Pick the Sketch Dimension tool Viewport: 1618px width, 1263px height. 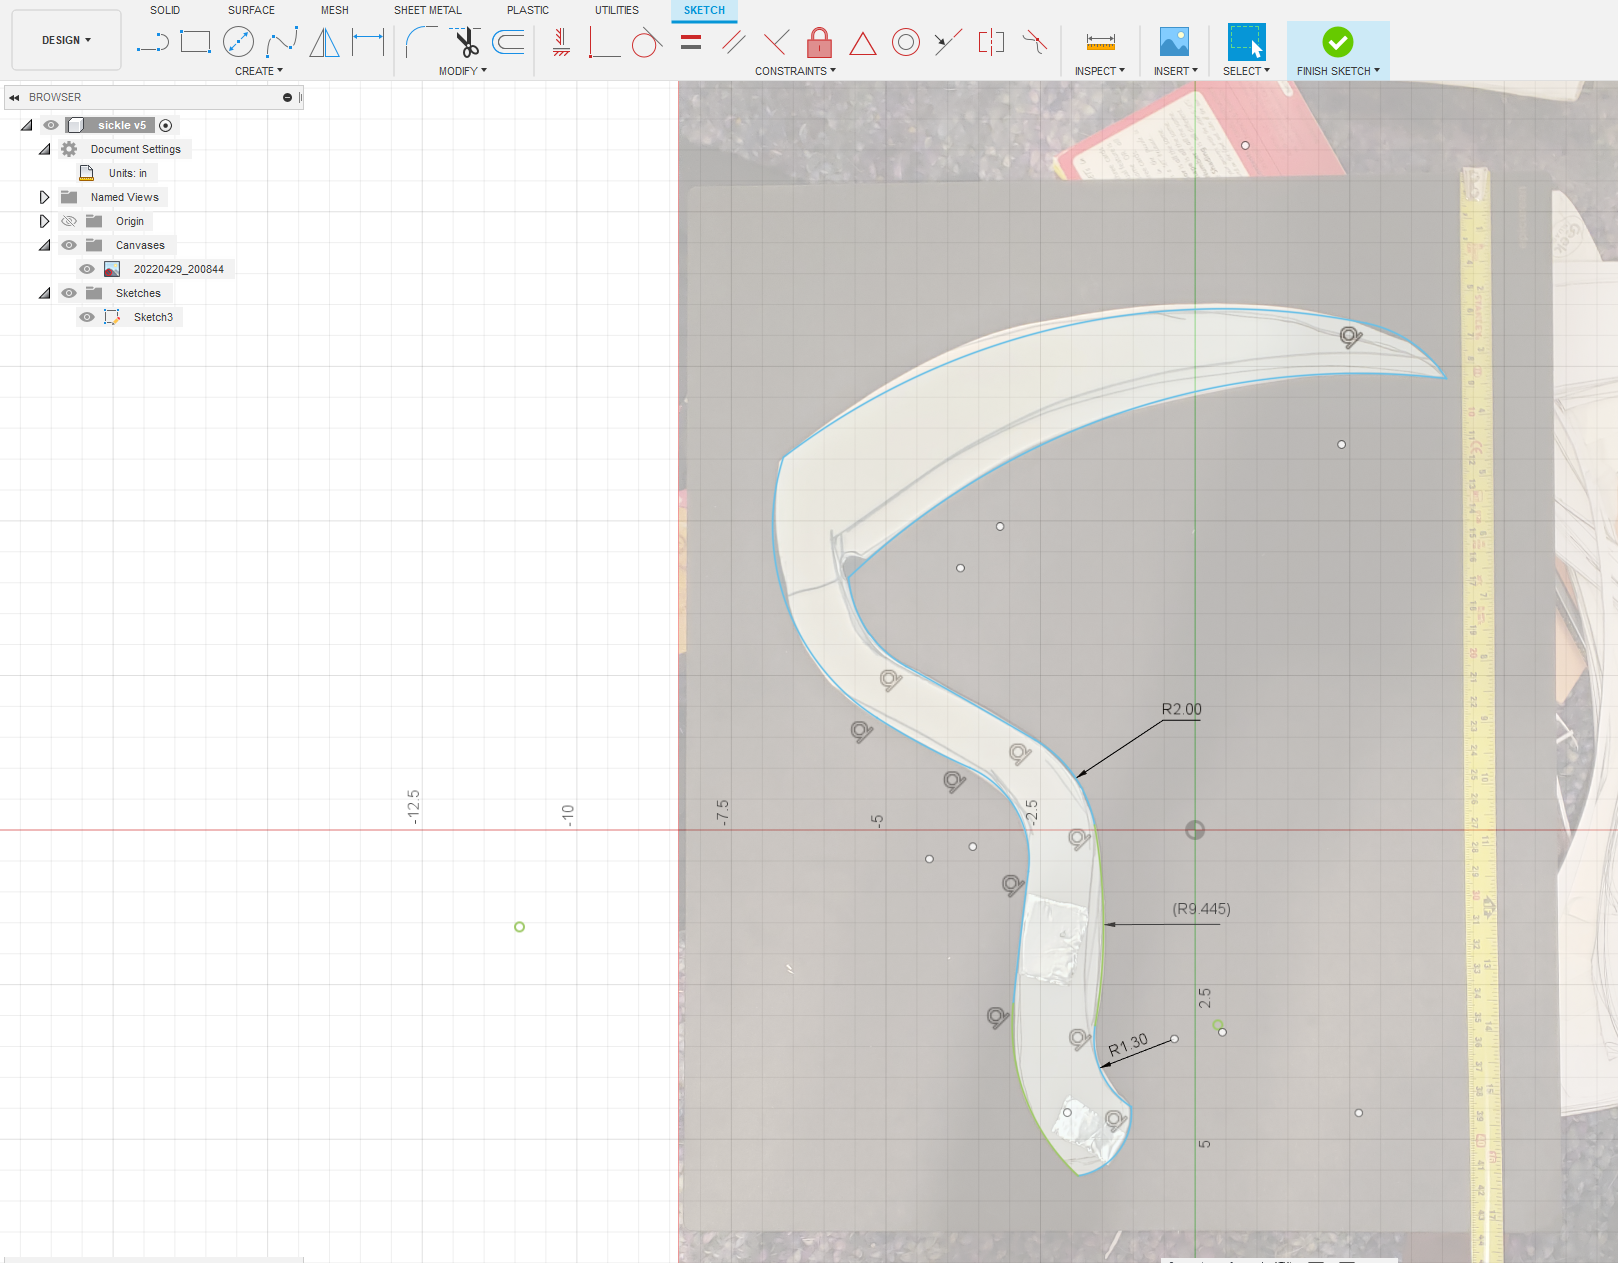click(368, 42)
